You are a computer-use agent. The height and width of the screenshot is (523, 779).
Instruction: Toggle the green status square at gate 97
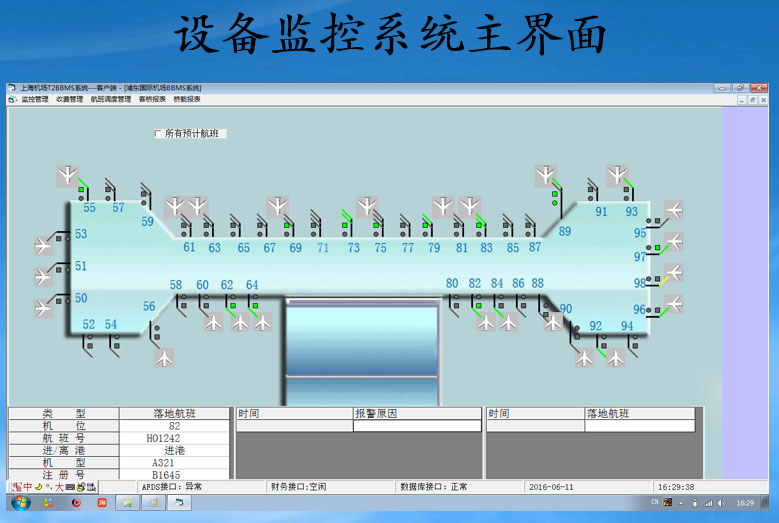(x=656, y=247)
